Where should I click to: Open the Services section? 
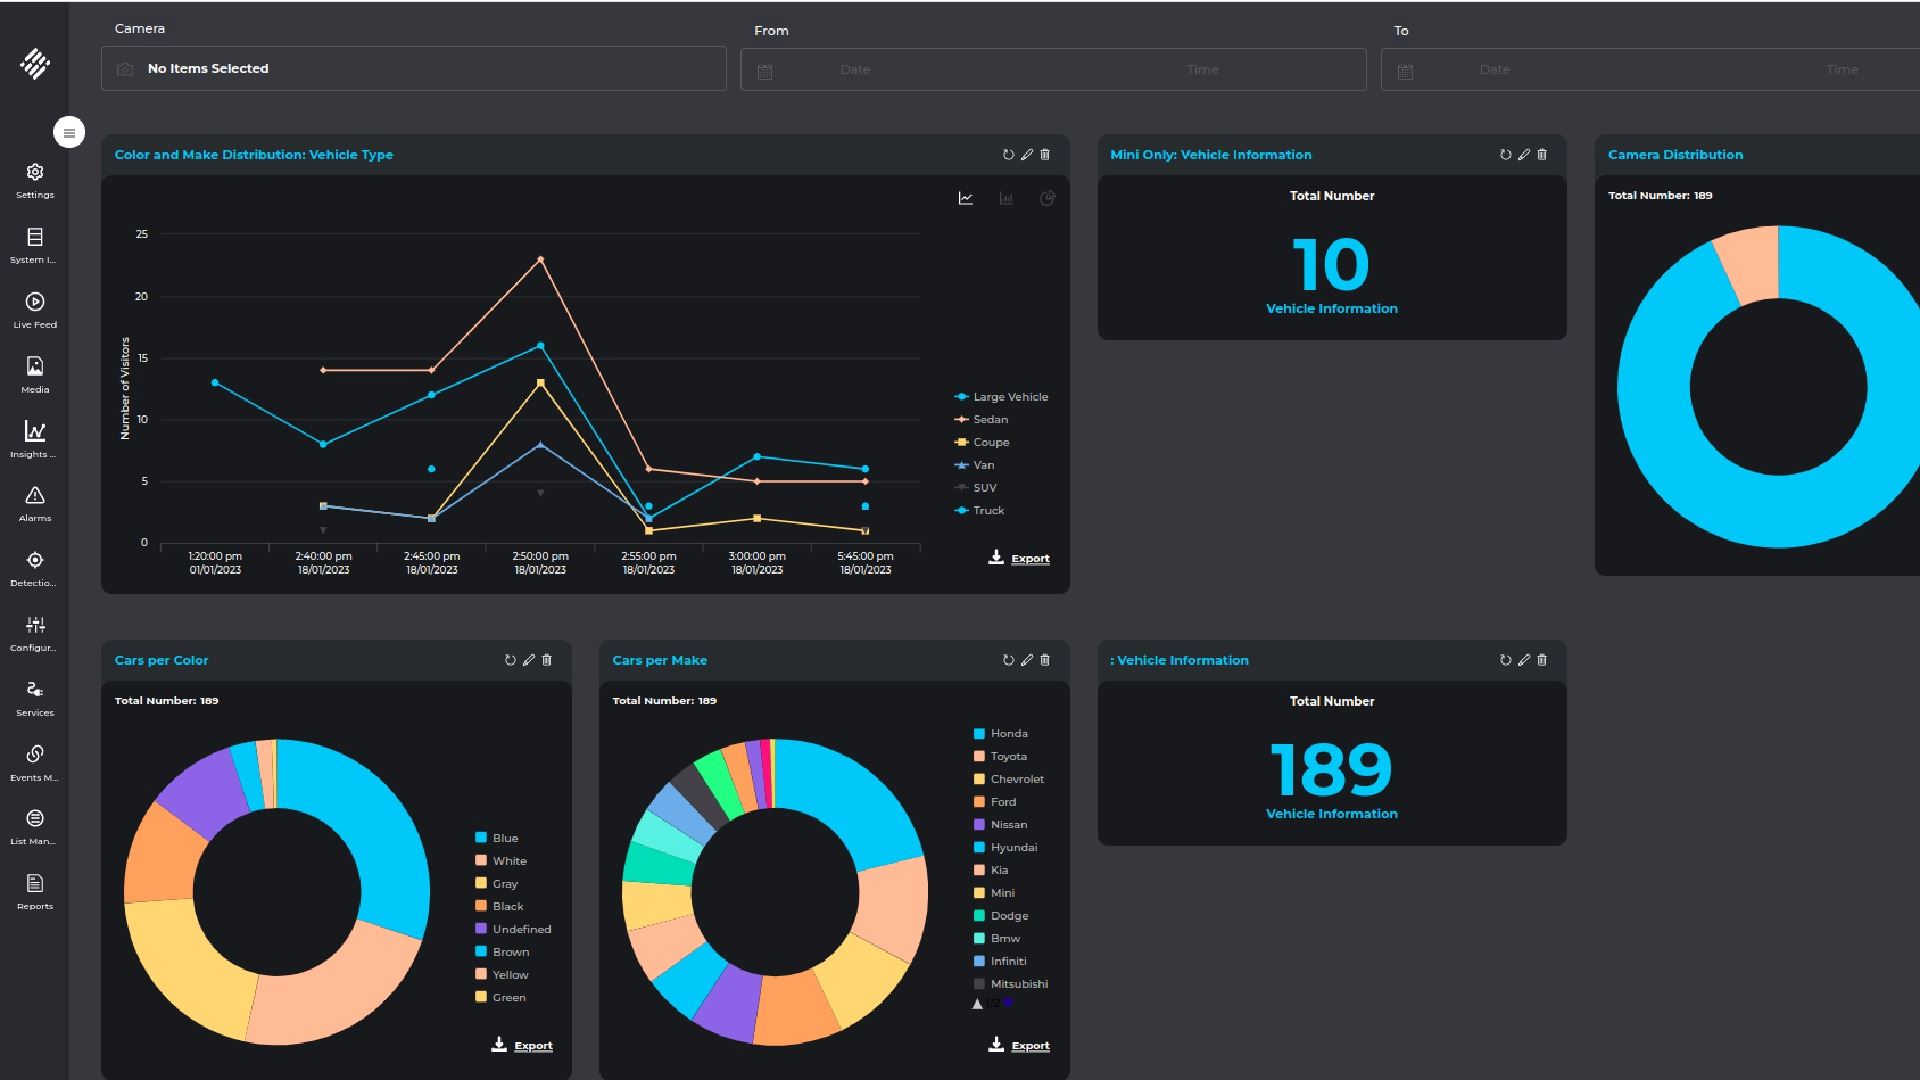coord(35,699)
